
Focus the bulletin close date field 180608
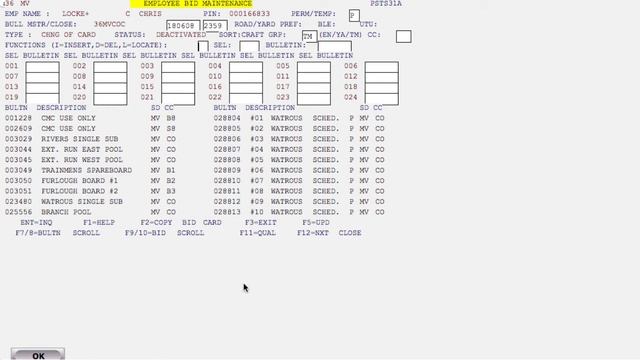183,25
